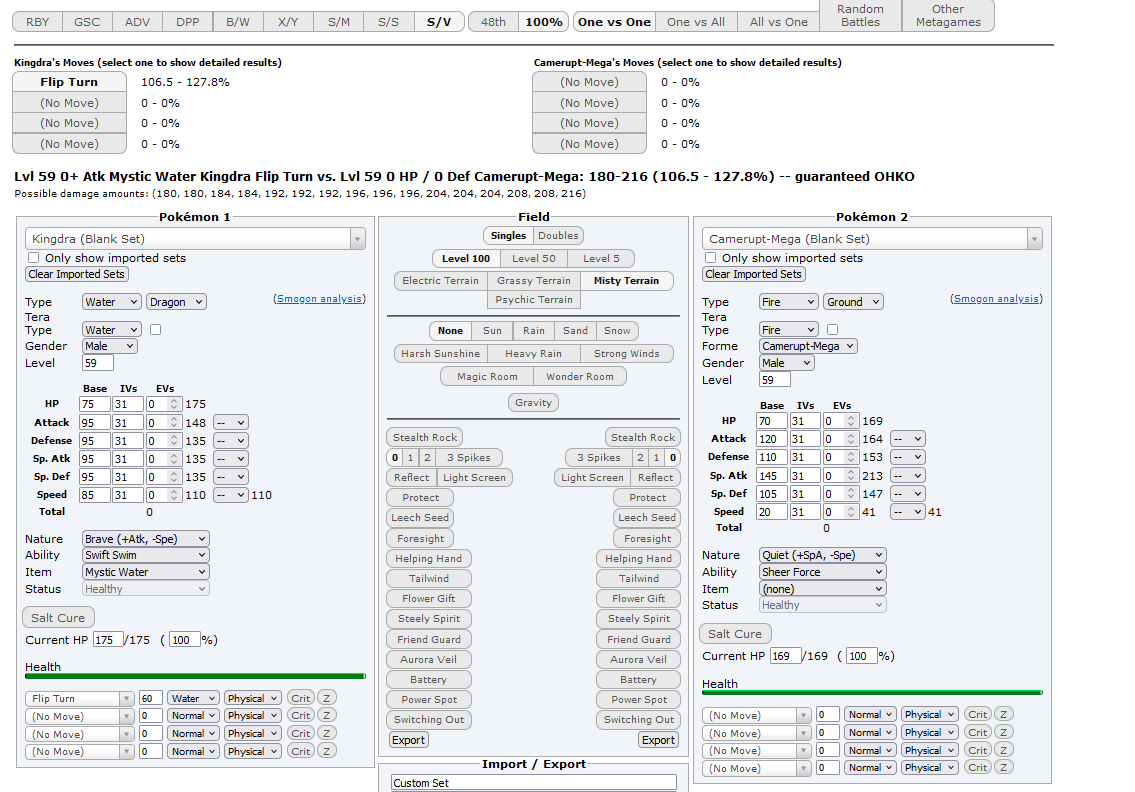Image resolution: width=1135 pixels, height=792 pixels.
Task: Set weather to Snow
Action: tap(617, 331)
